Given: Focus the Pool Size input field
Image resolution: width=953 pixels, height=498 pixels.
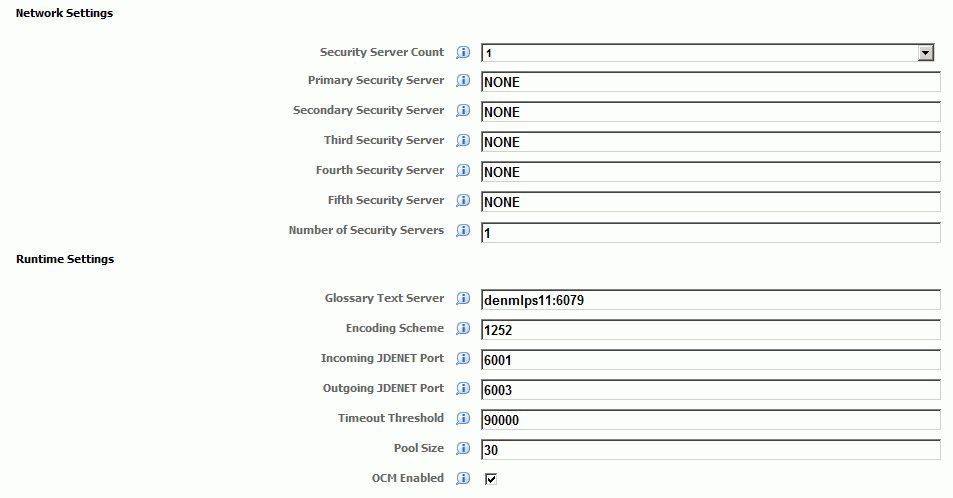Looking at the screenshot, I should (x=710, y=450).
